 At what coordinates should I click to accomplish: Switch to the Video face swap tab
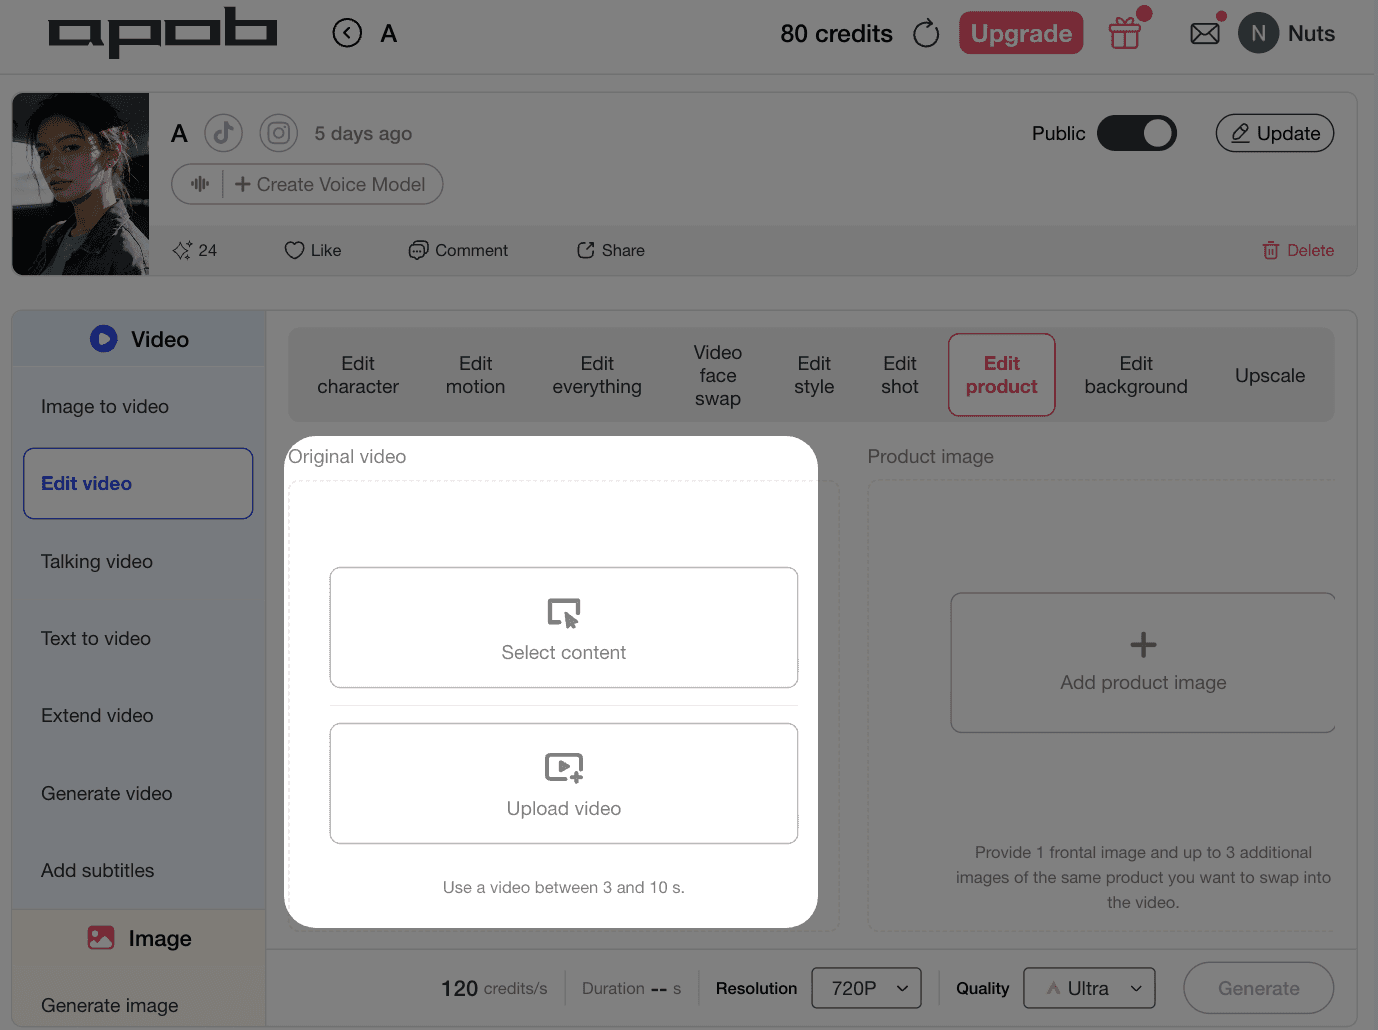[x=718, y=375]
